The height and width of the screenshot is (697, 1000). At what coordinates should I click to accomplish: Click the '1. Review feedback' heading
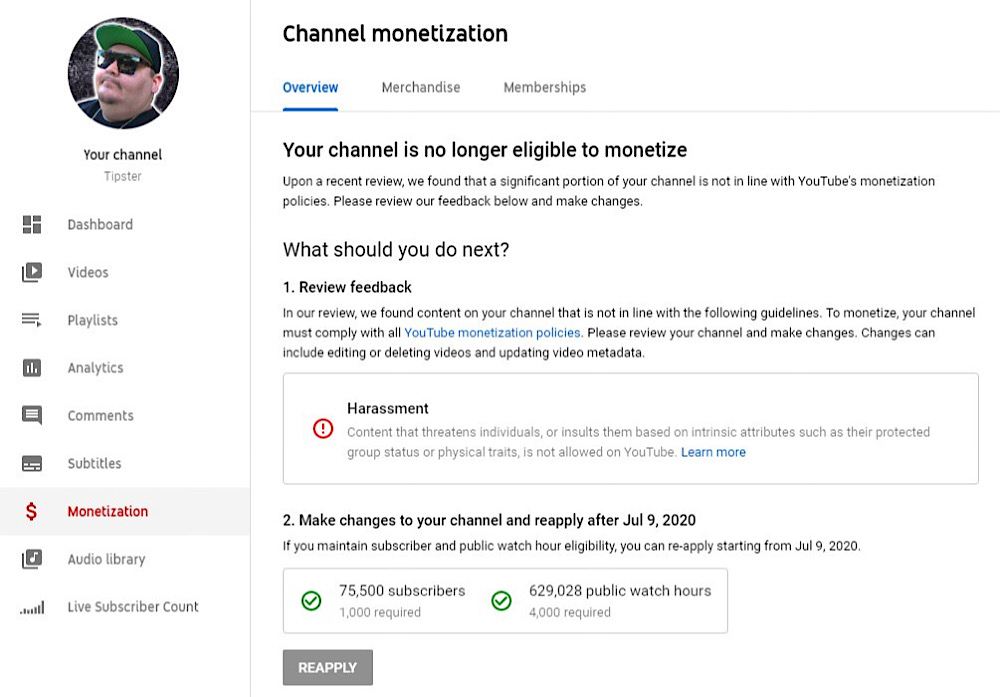[348, 288]
